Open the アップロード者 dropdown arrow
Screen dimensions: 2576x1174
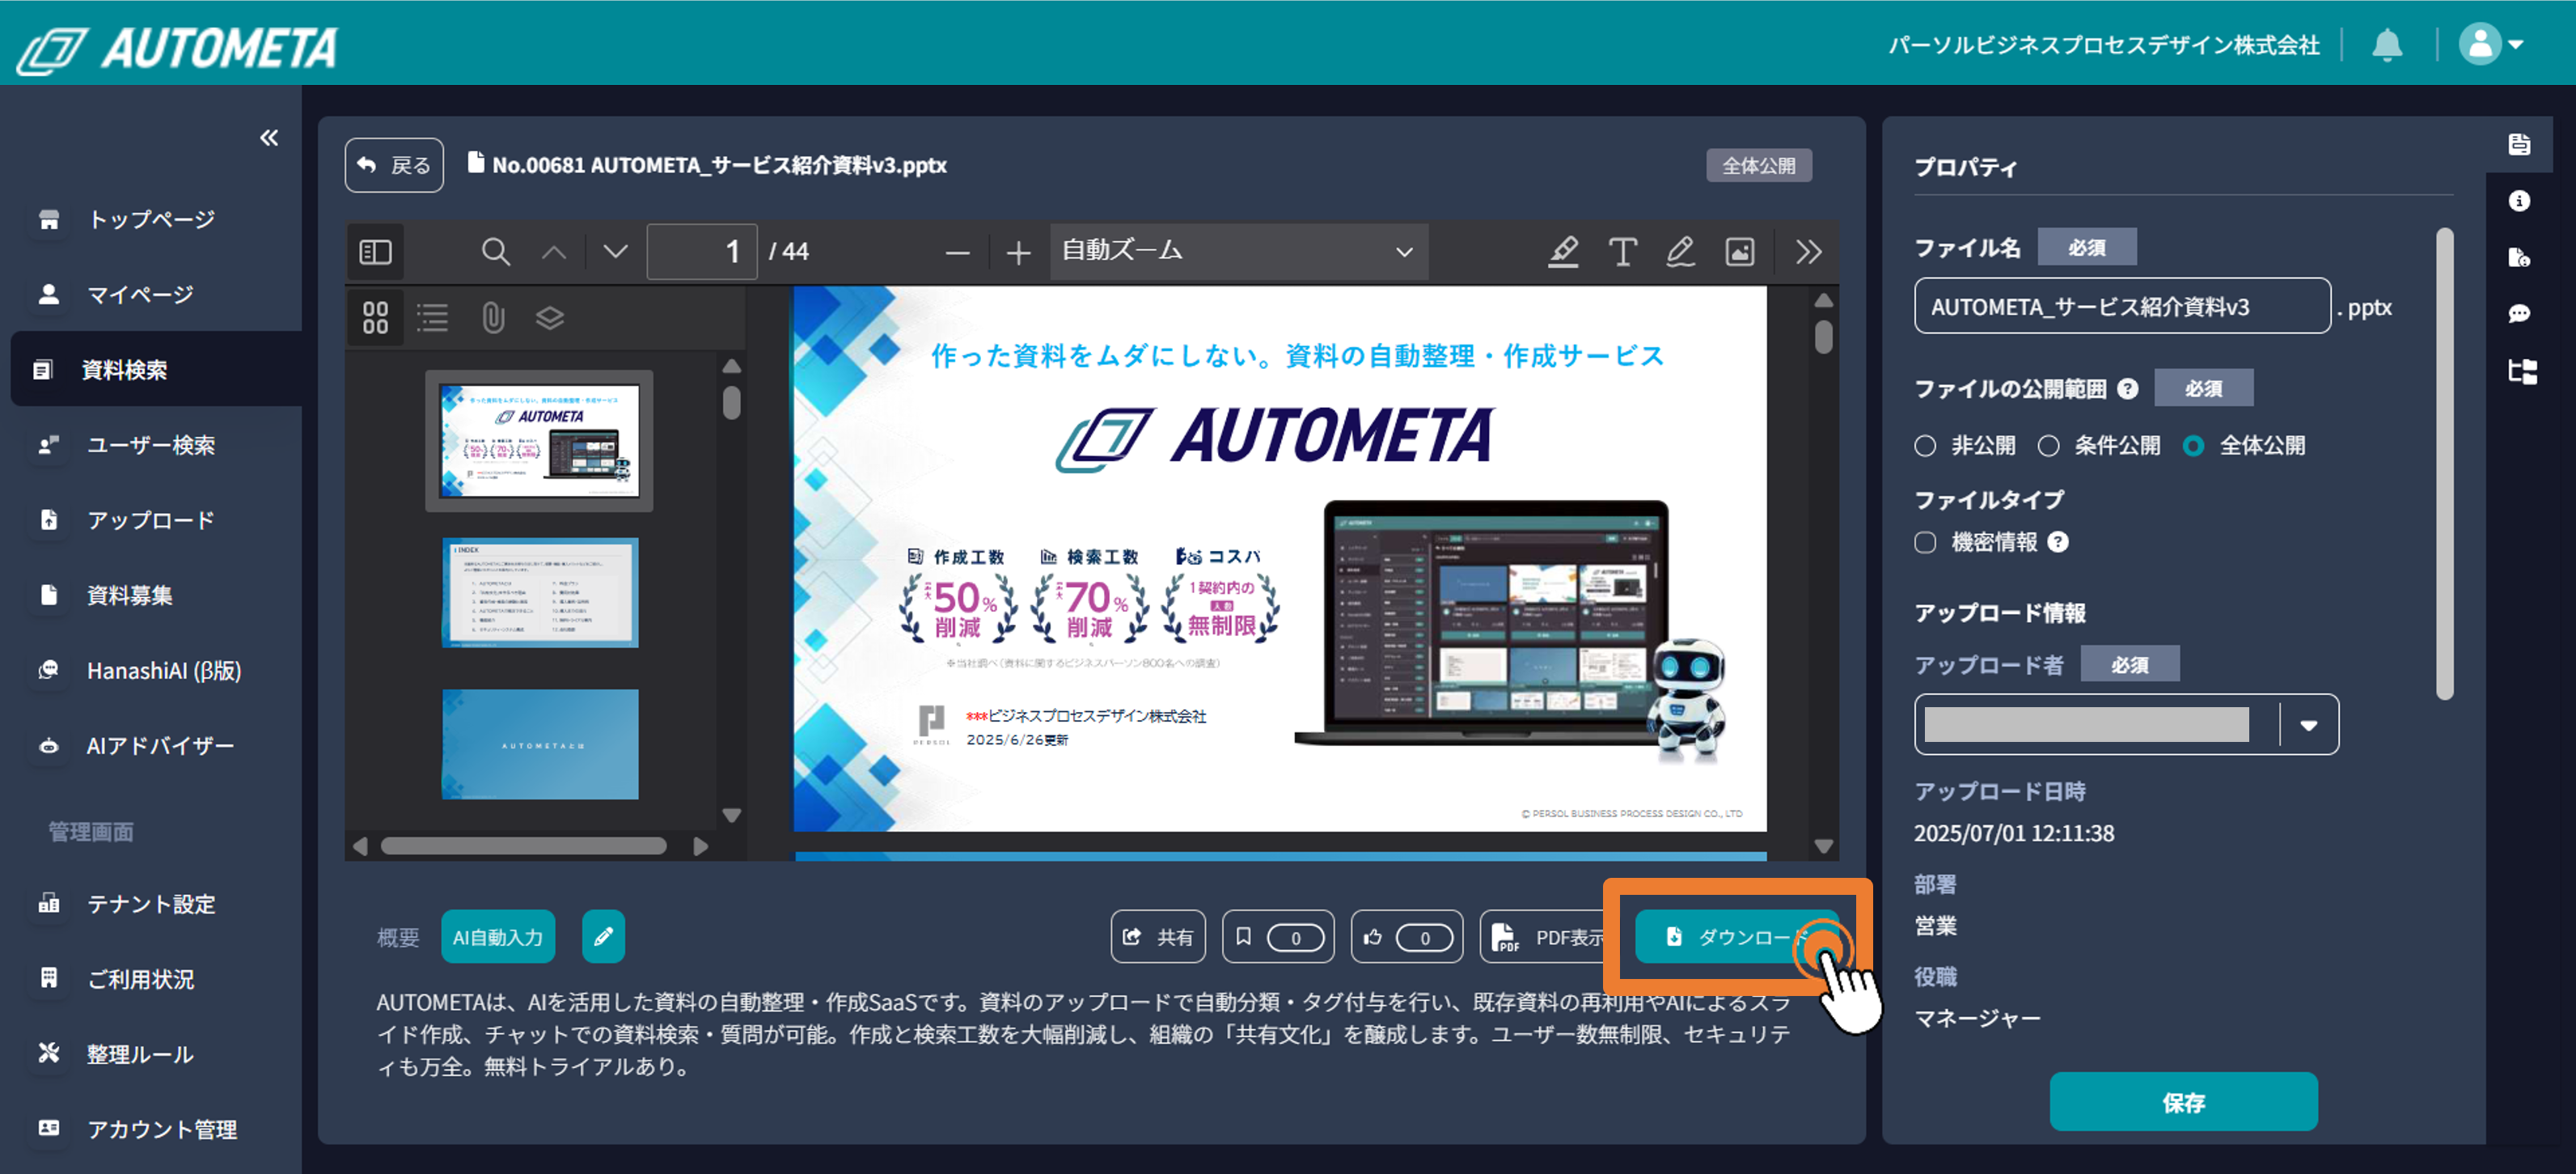point(2309,726)
